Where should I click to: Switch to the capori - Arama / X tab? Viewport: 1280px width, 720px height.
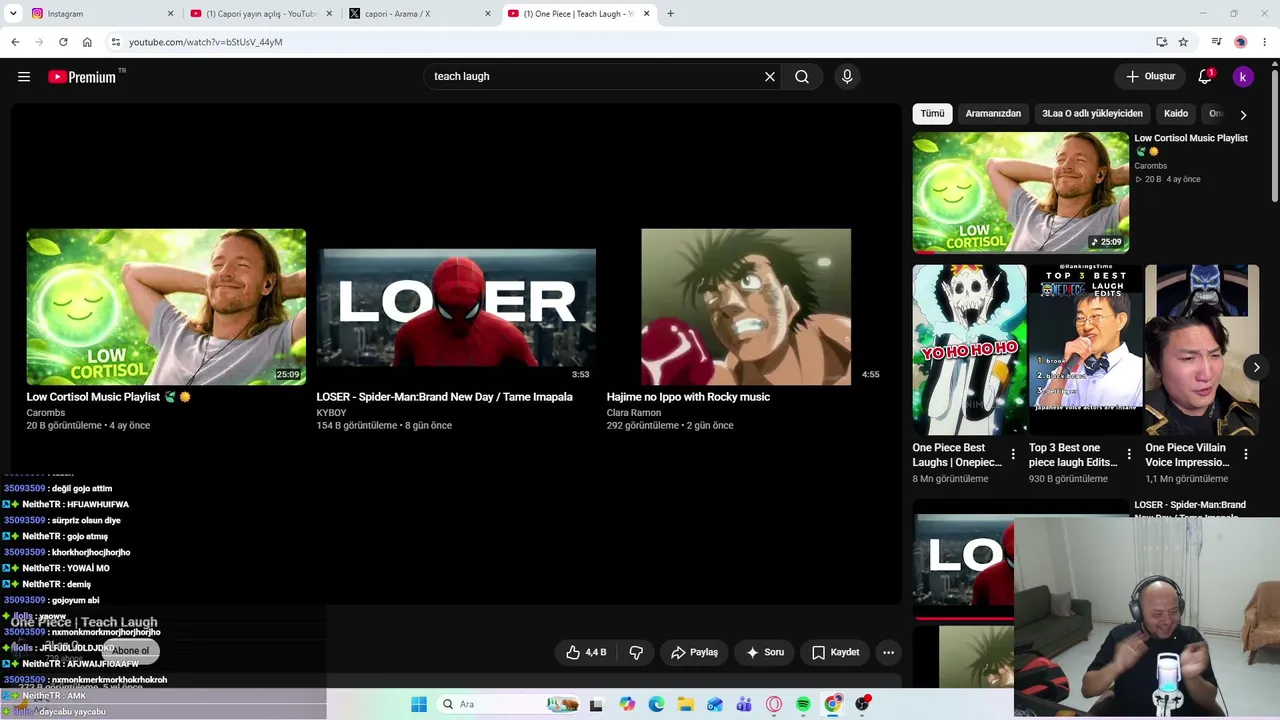pyautogui.click(x=419, y=14)
